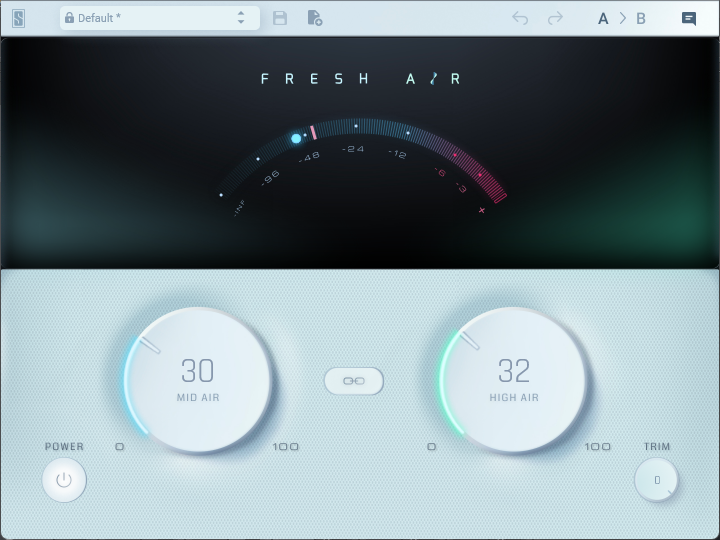Click the High Air knob
The width and height of the screenshot is (720, 540).
pos(513,380)
